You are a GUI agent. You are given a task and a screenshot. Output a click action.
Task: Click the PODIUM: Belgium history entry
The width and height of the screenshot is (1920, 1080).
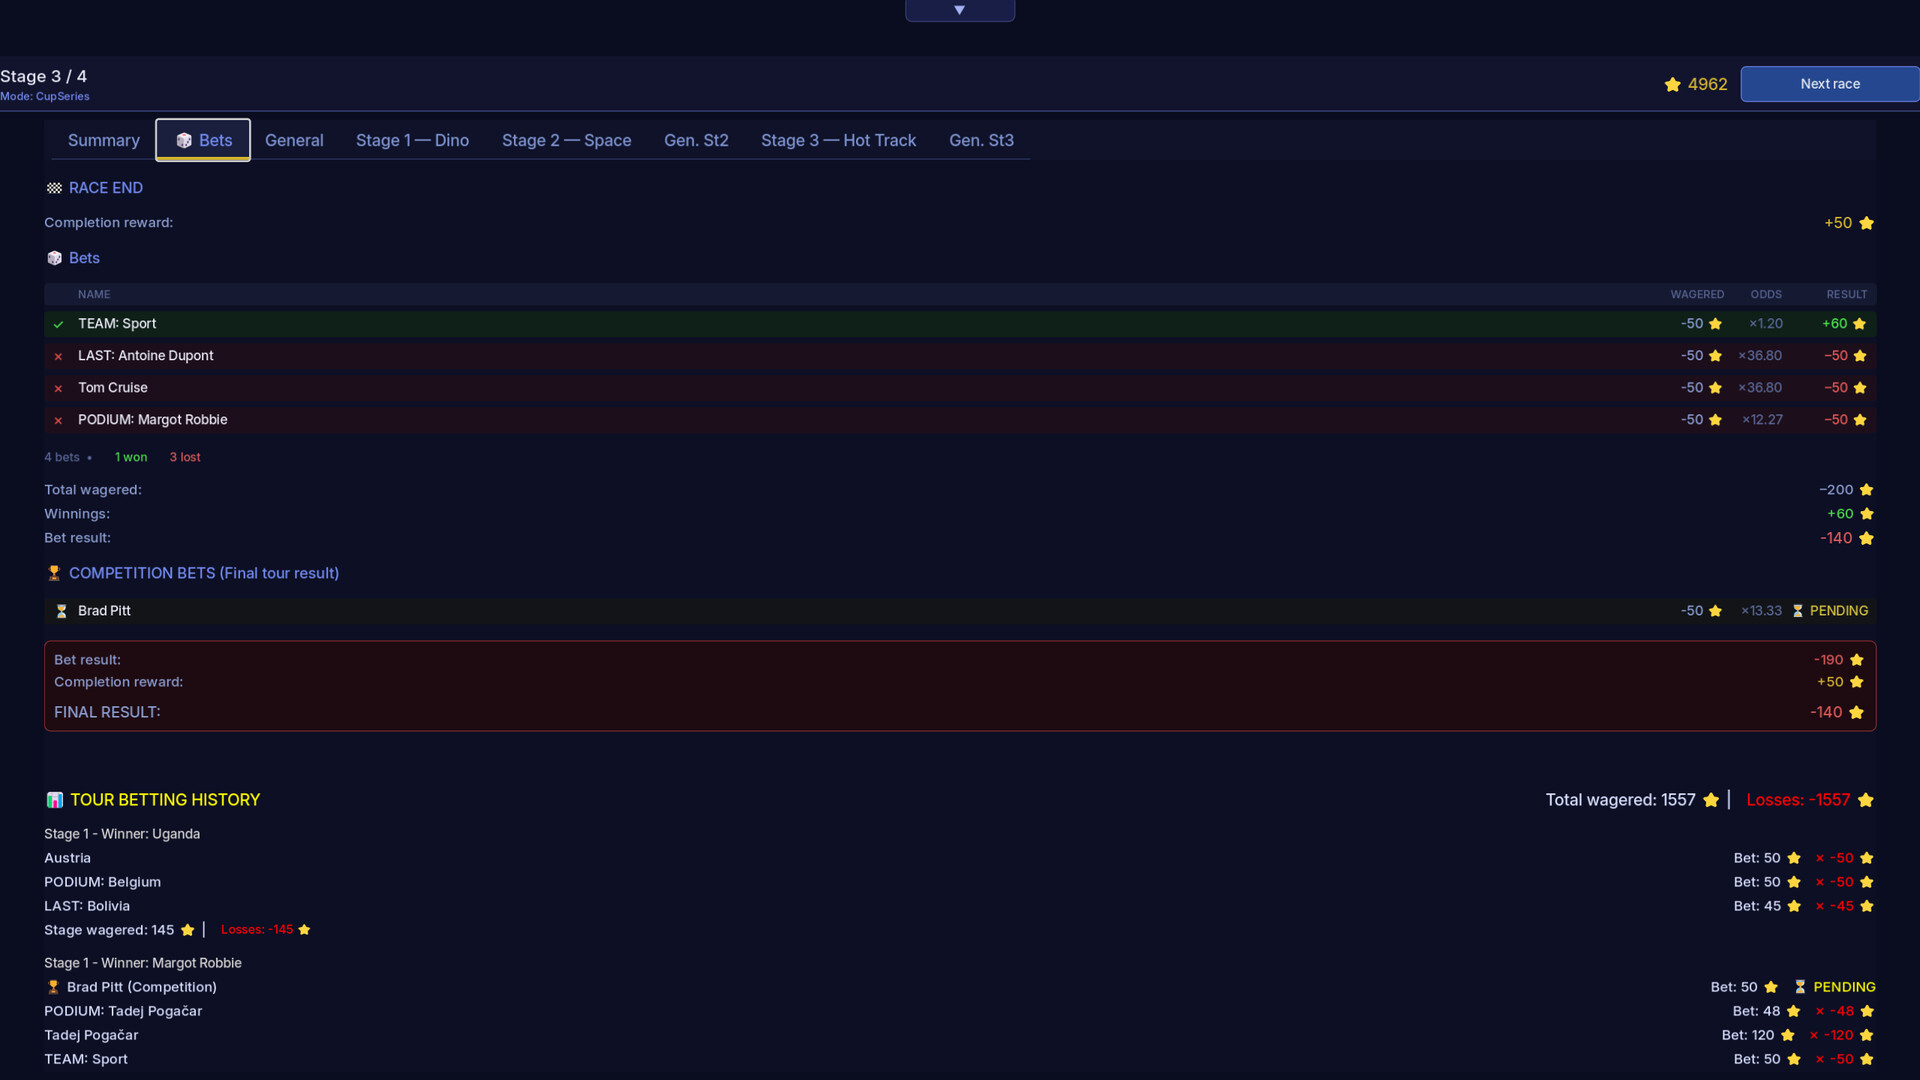pyautogui.click(x=102, y=882)
